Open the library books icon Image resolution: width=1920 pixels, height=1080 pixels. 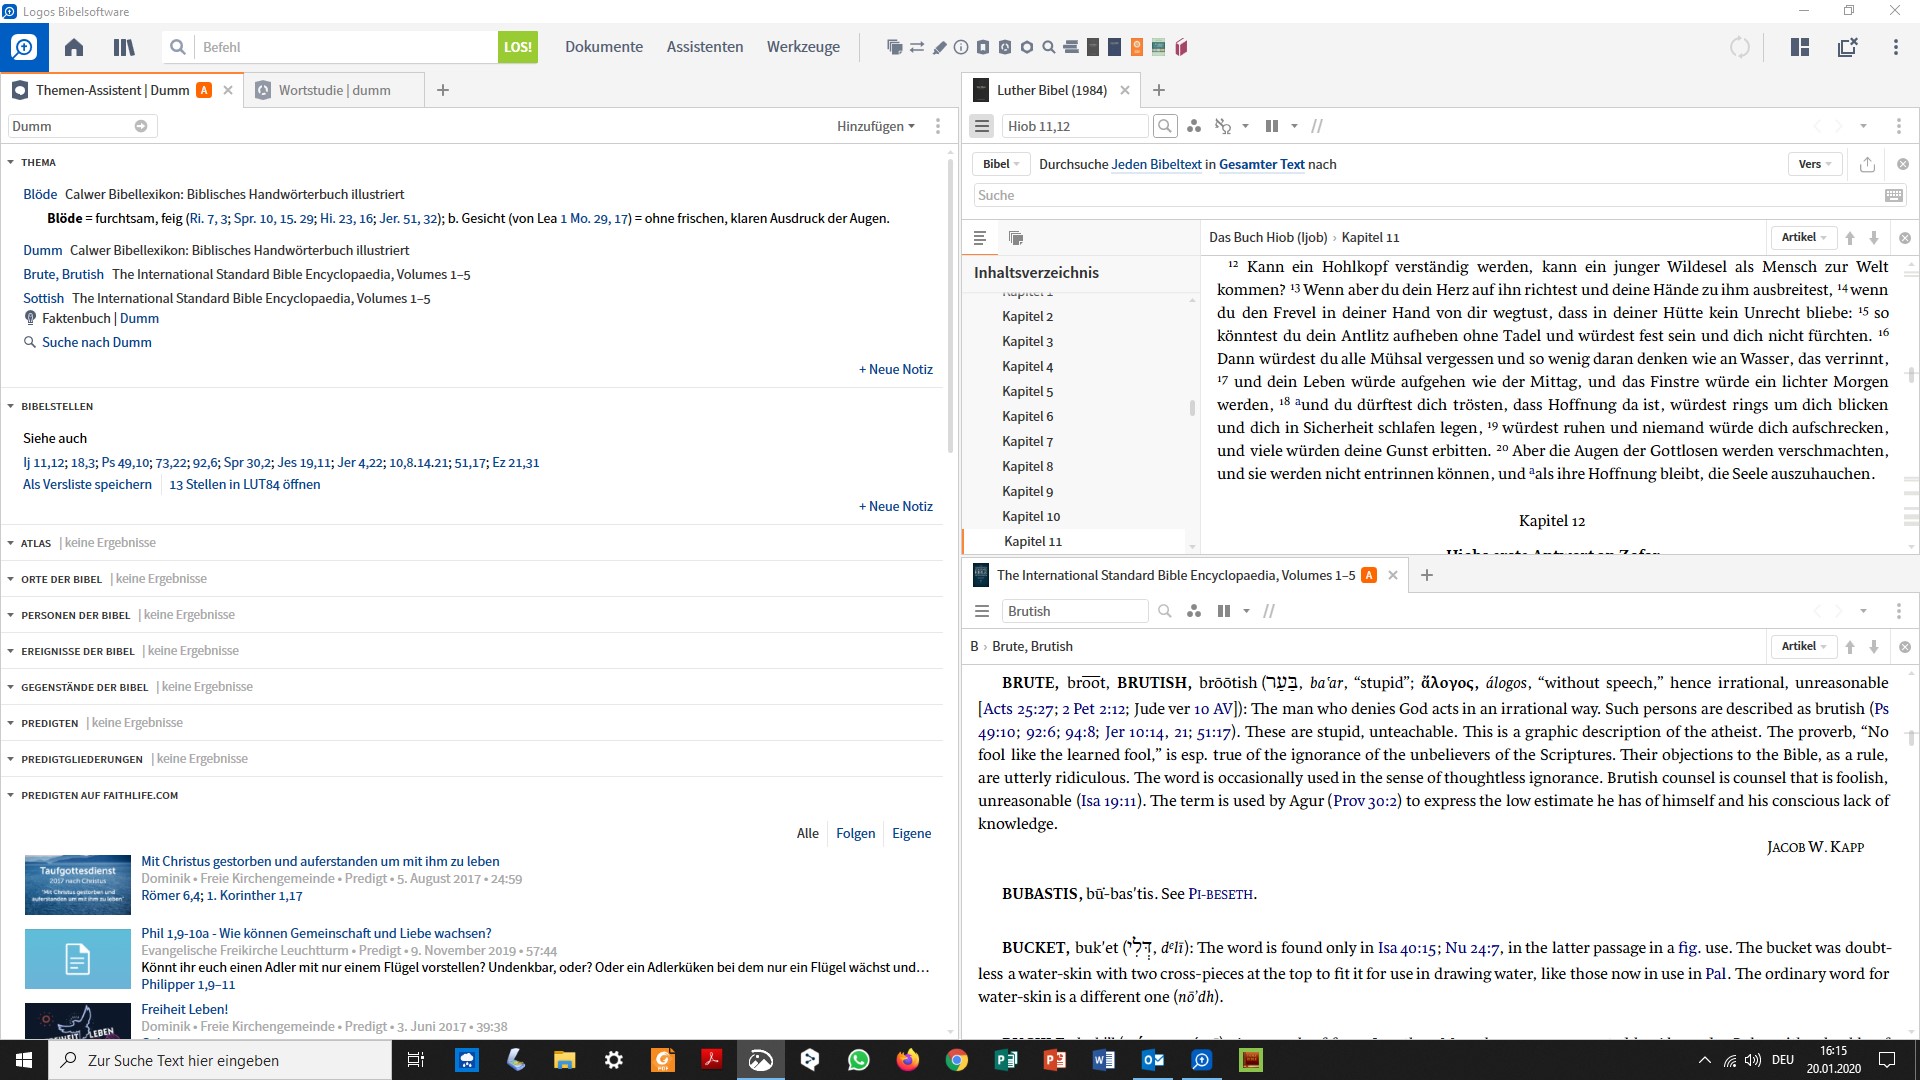(124, 47)
